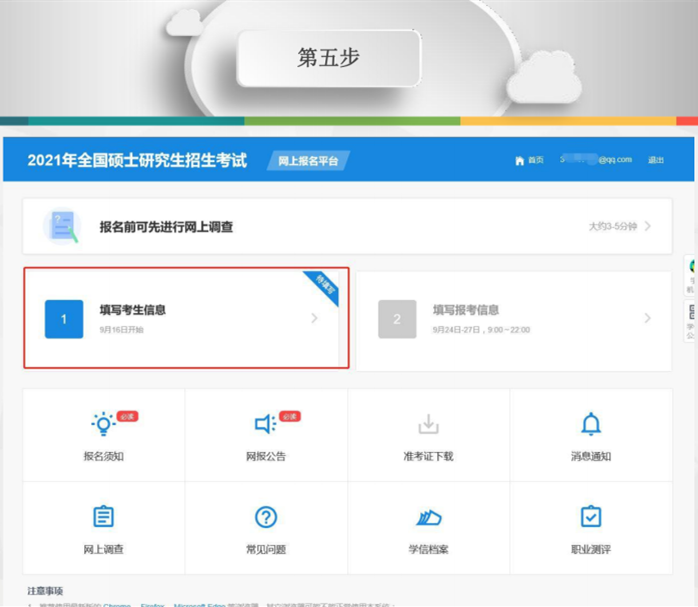Expand the 填写考生信息 step arrow
698x607 pixels.
pyautogui.click(x=314, y=318)
